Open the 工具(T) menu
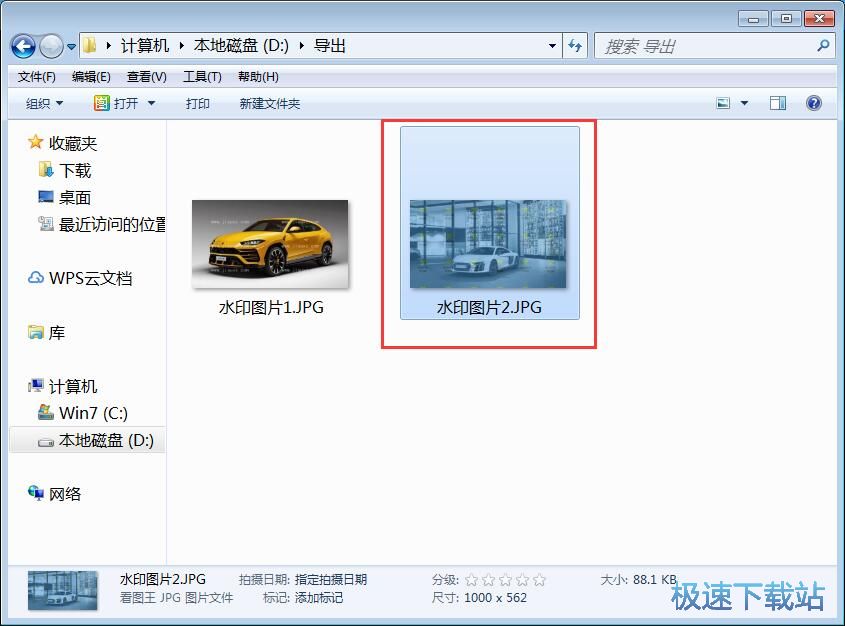The image size is (845, 626). click(x=202, y=77)
